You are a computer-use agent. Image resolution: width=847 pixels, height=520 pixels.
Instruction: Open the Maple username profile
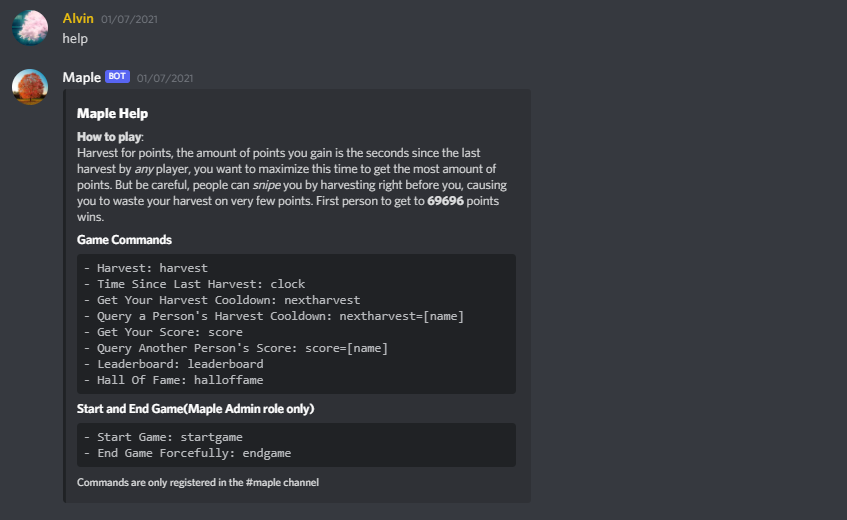(x=82, y=77)
